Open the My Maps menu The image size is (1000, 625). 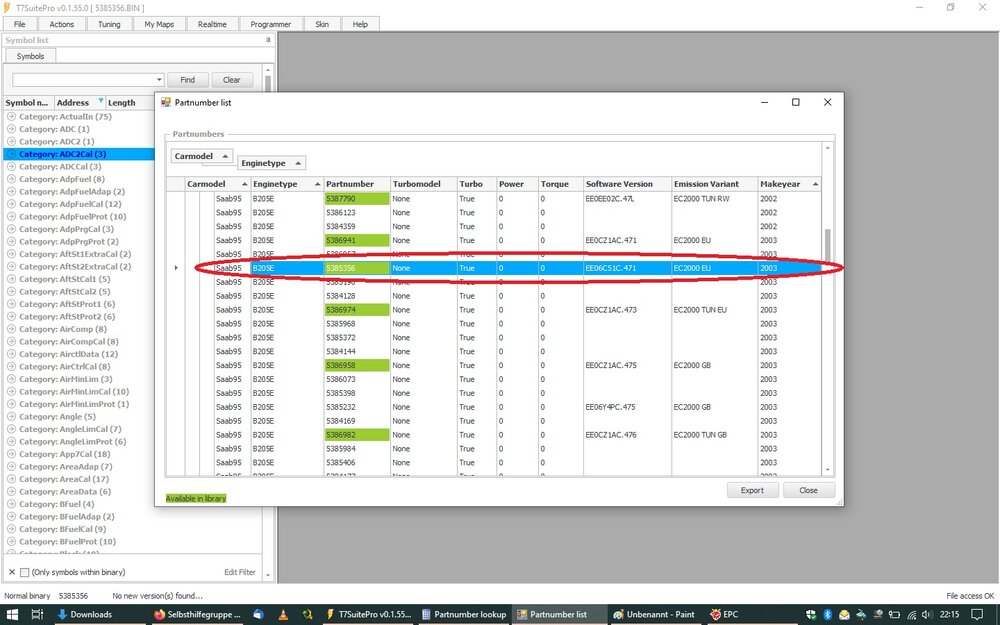pos(159,24)
